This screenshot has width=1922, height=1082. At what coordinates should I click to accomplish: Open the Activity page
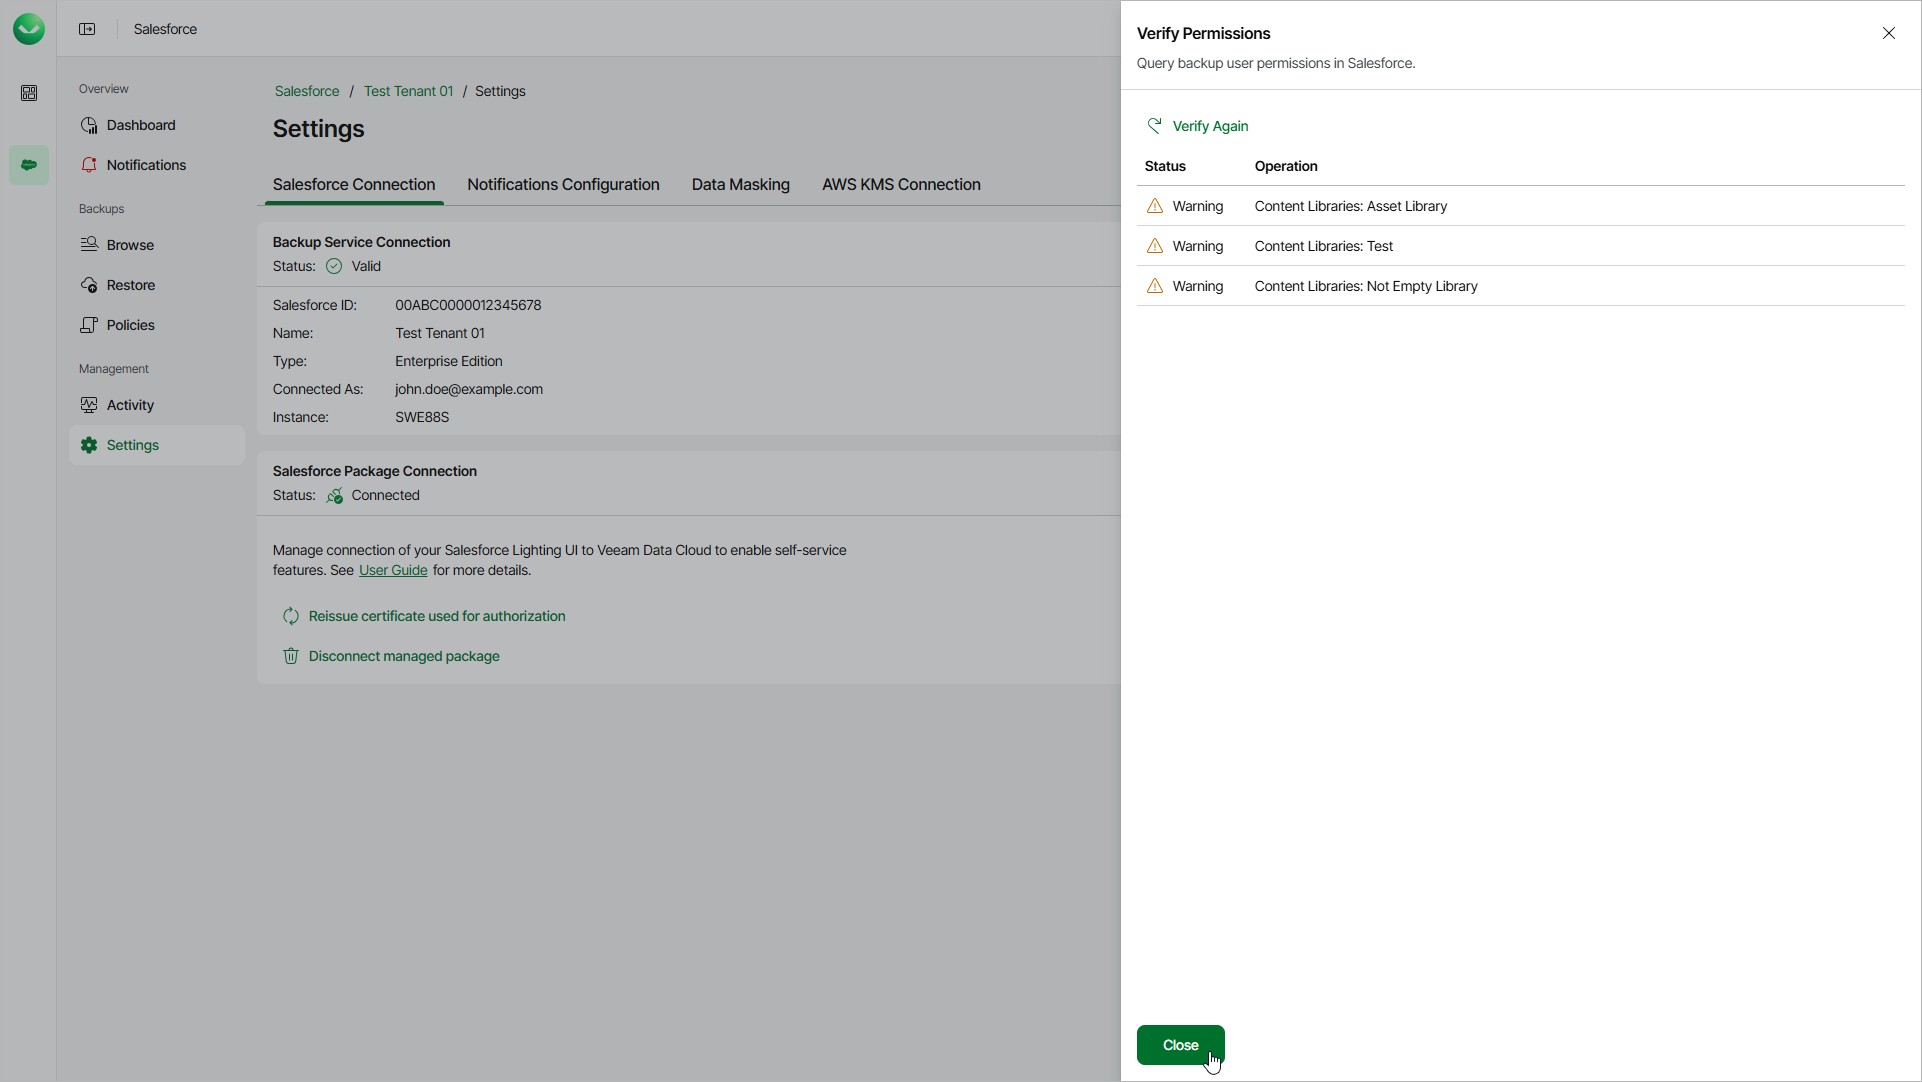click(x=130, y=405)
